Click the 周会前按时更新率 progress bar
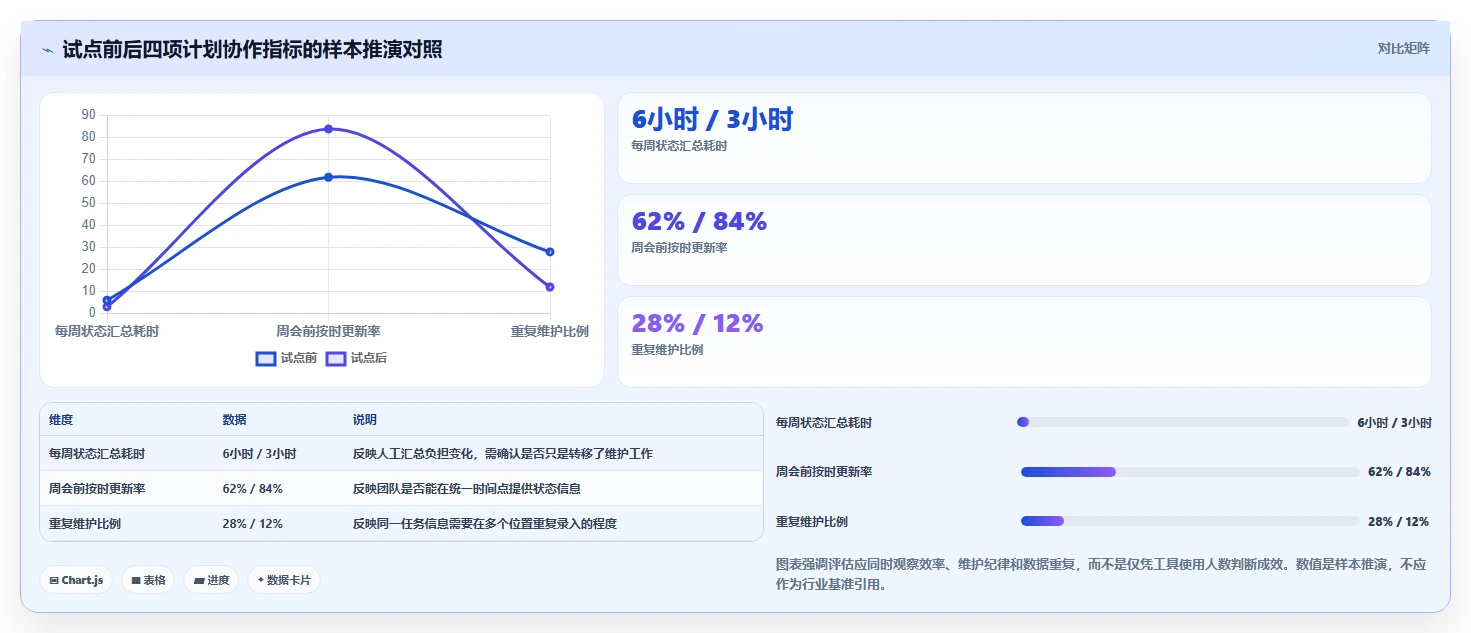Viewport: 1471px width, 633px height. [x=1190, y=472]
